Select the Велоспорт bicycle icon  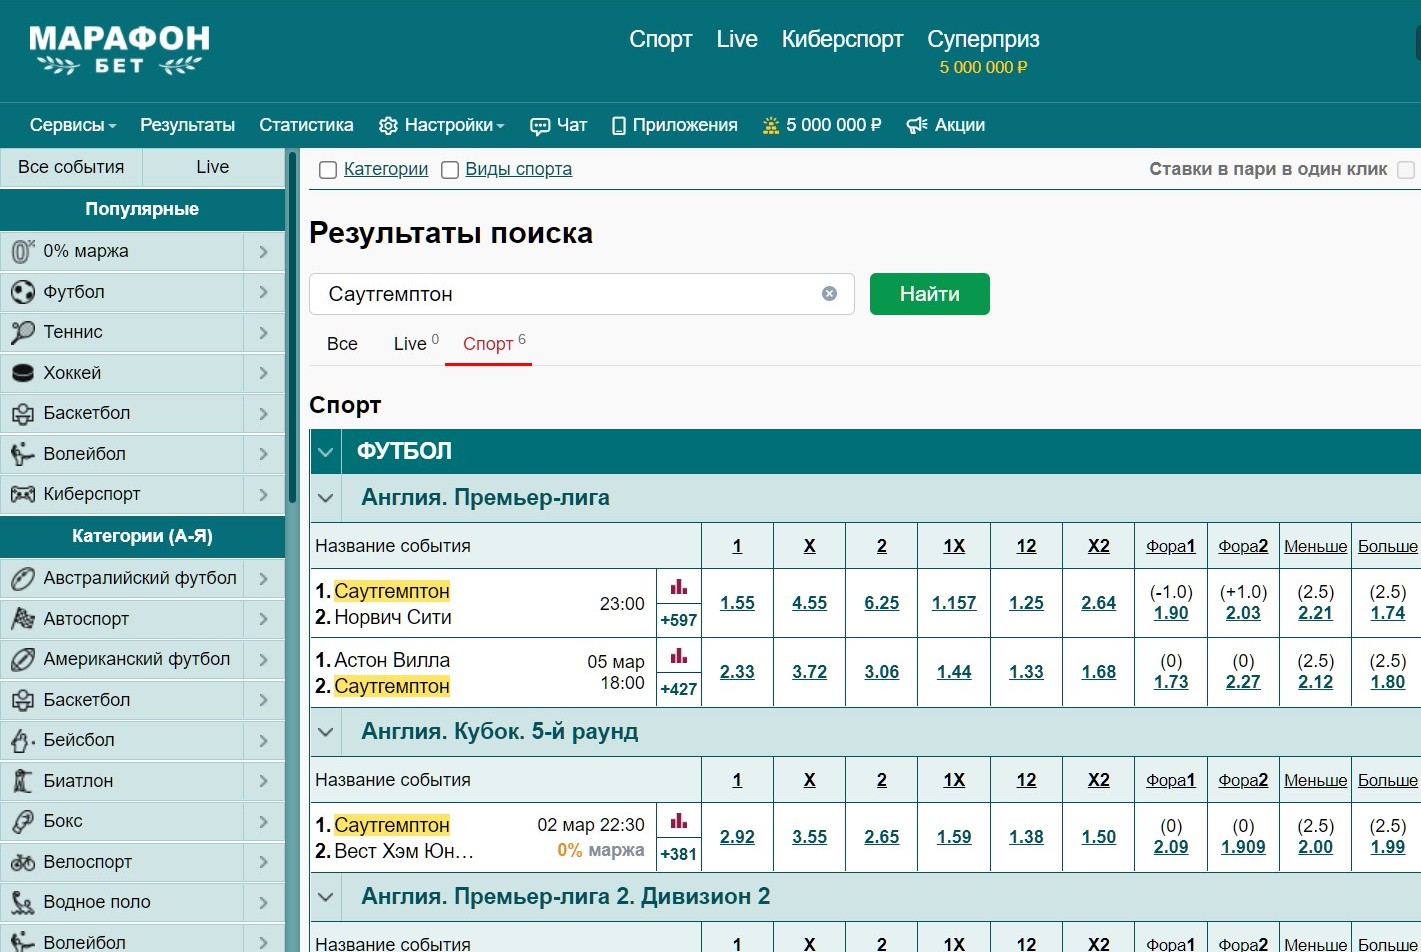(22, 862)
